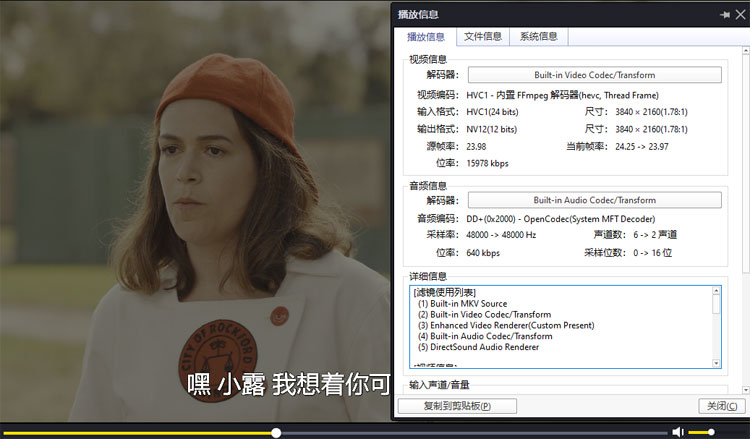Switch to the 播放信息 tab

coord(428,37)
